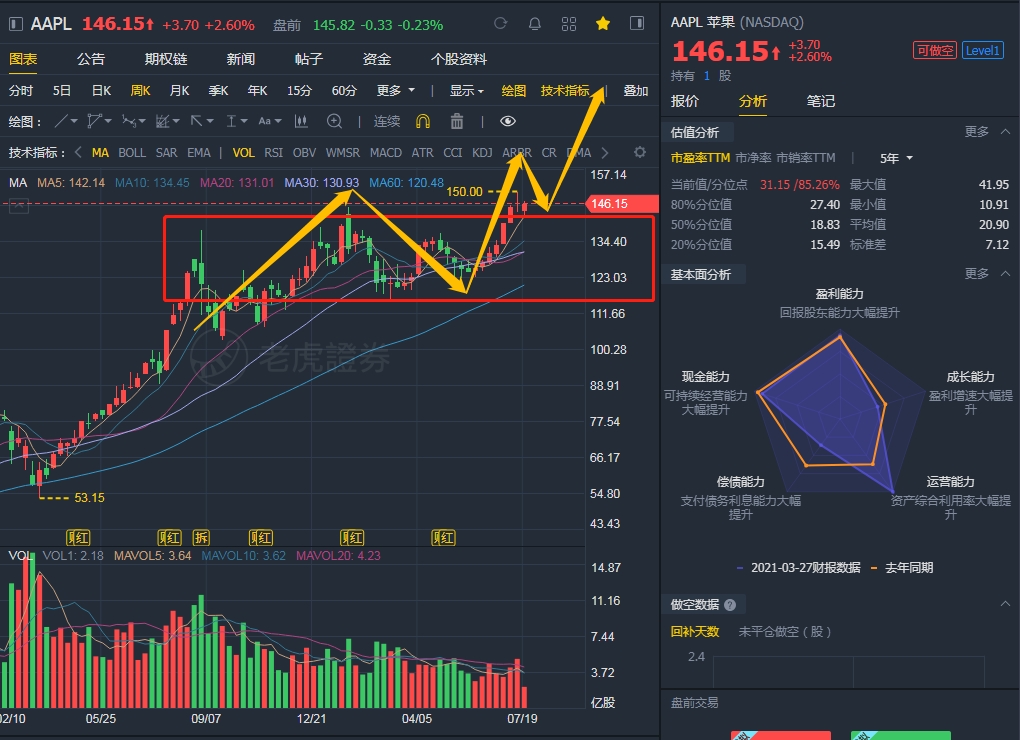The image size is (1020, 740).
Task: Switch to the 资金 tab
Action: 377,59
